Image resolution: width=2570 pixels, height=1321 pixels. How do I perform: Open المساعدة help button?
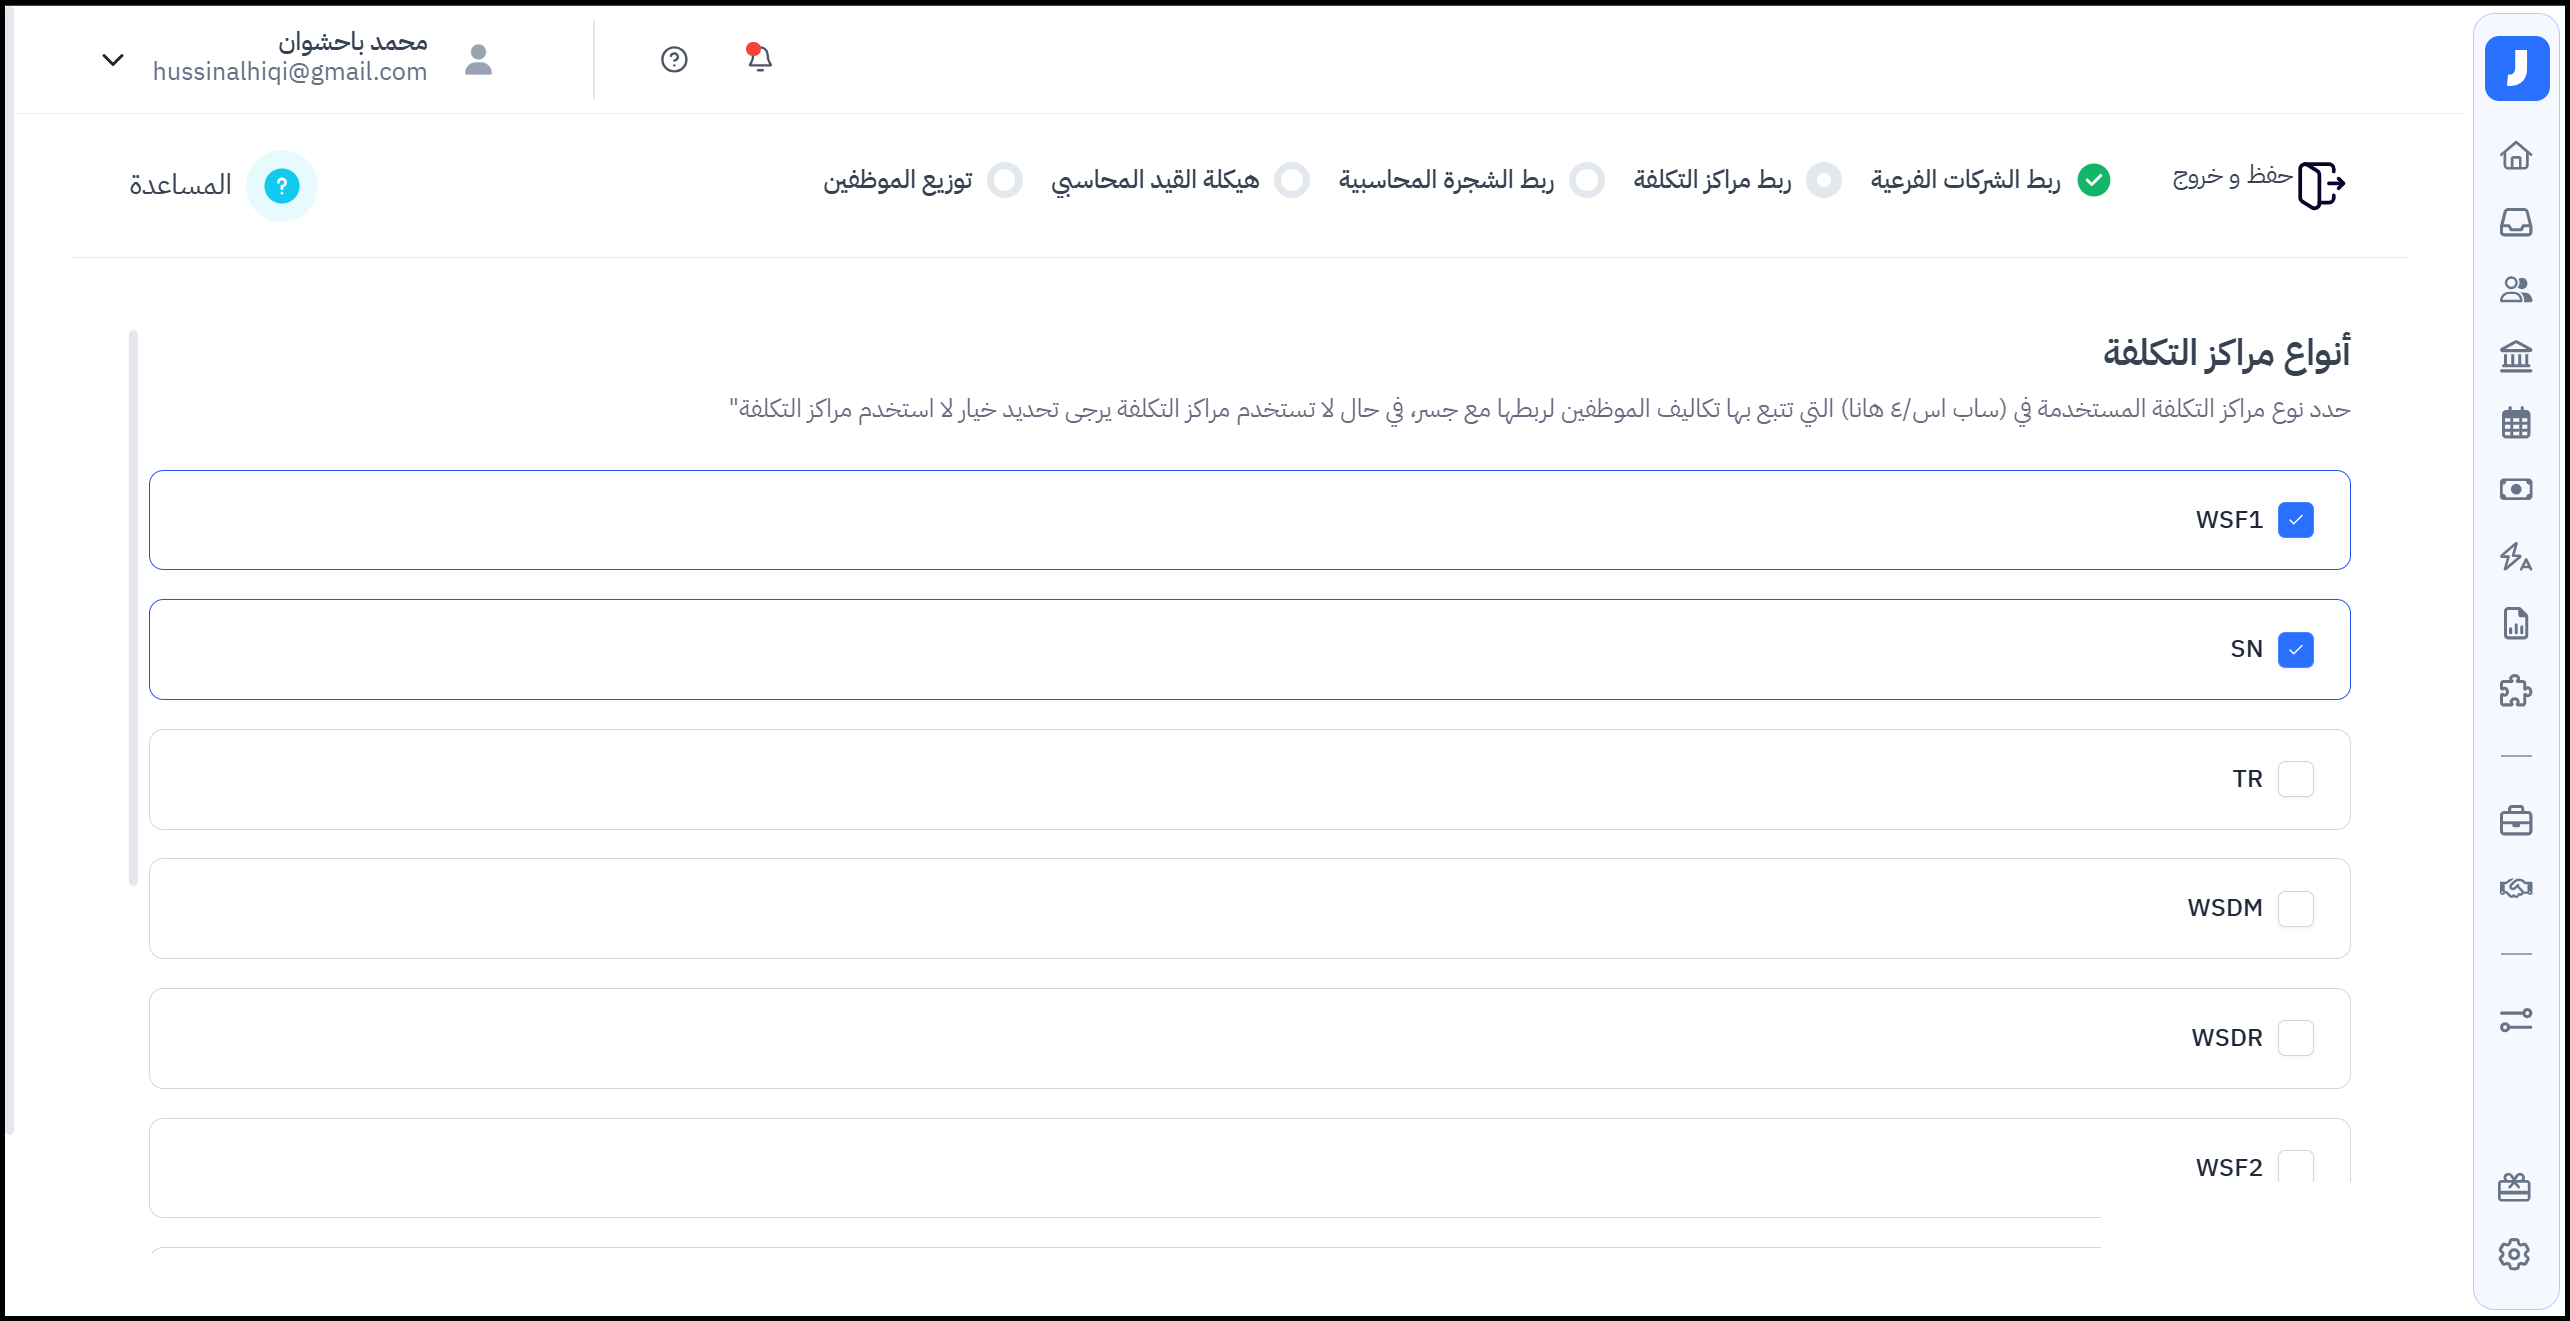[x=281, y=186]
